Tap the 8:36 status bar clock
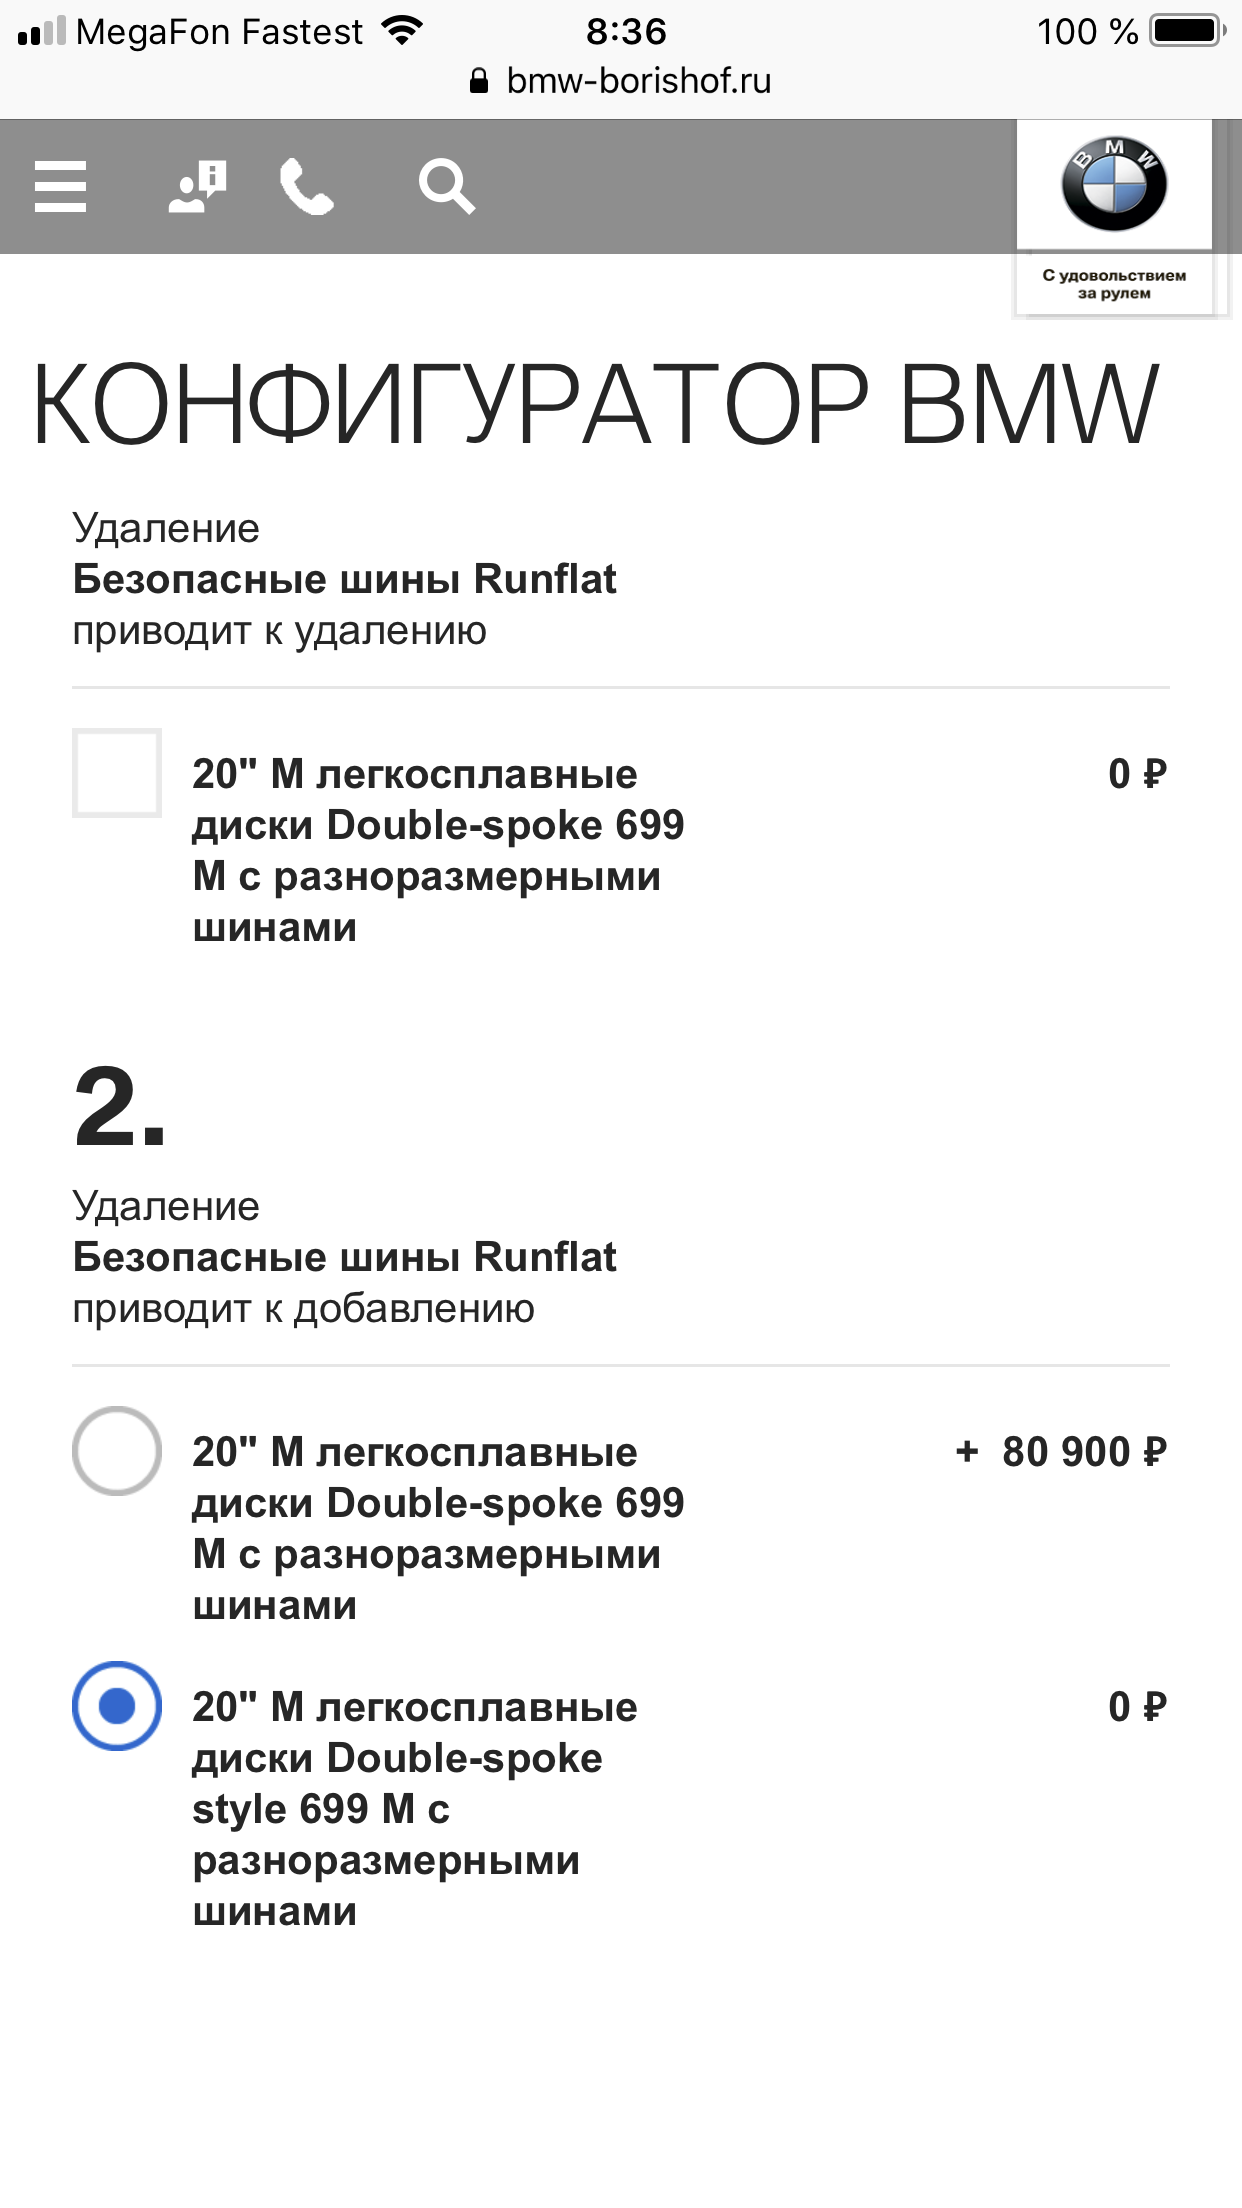The height and width of the screenshot is (2208, 1242). (x=626, y=32)
